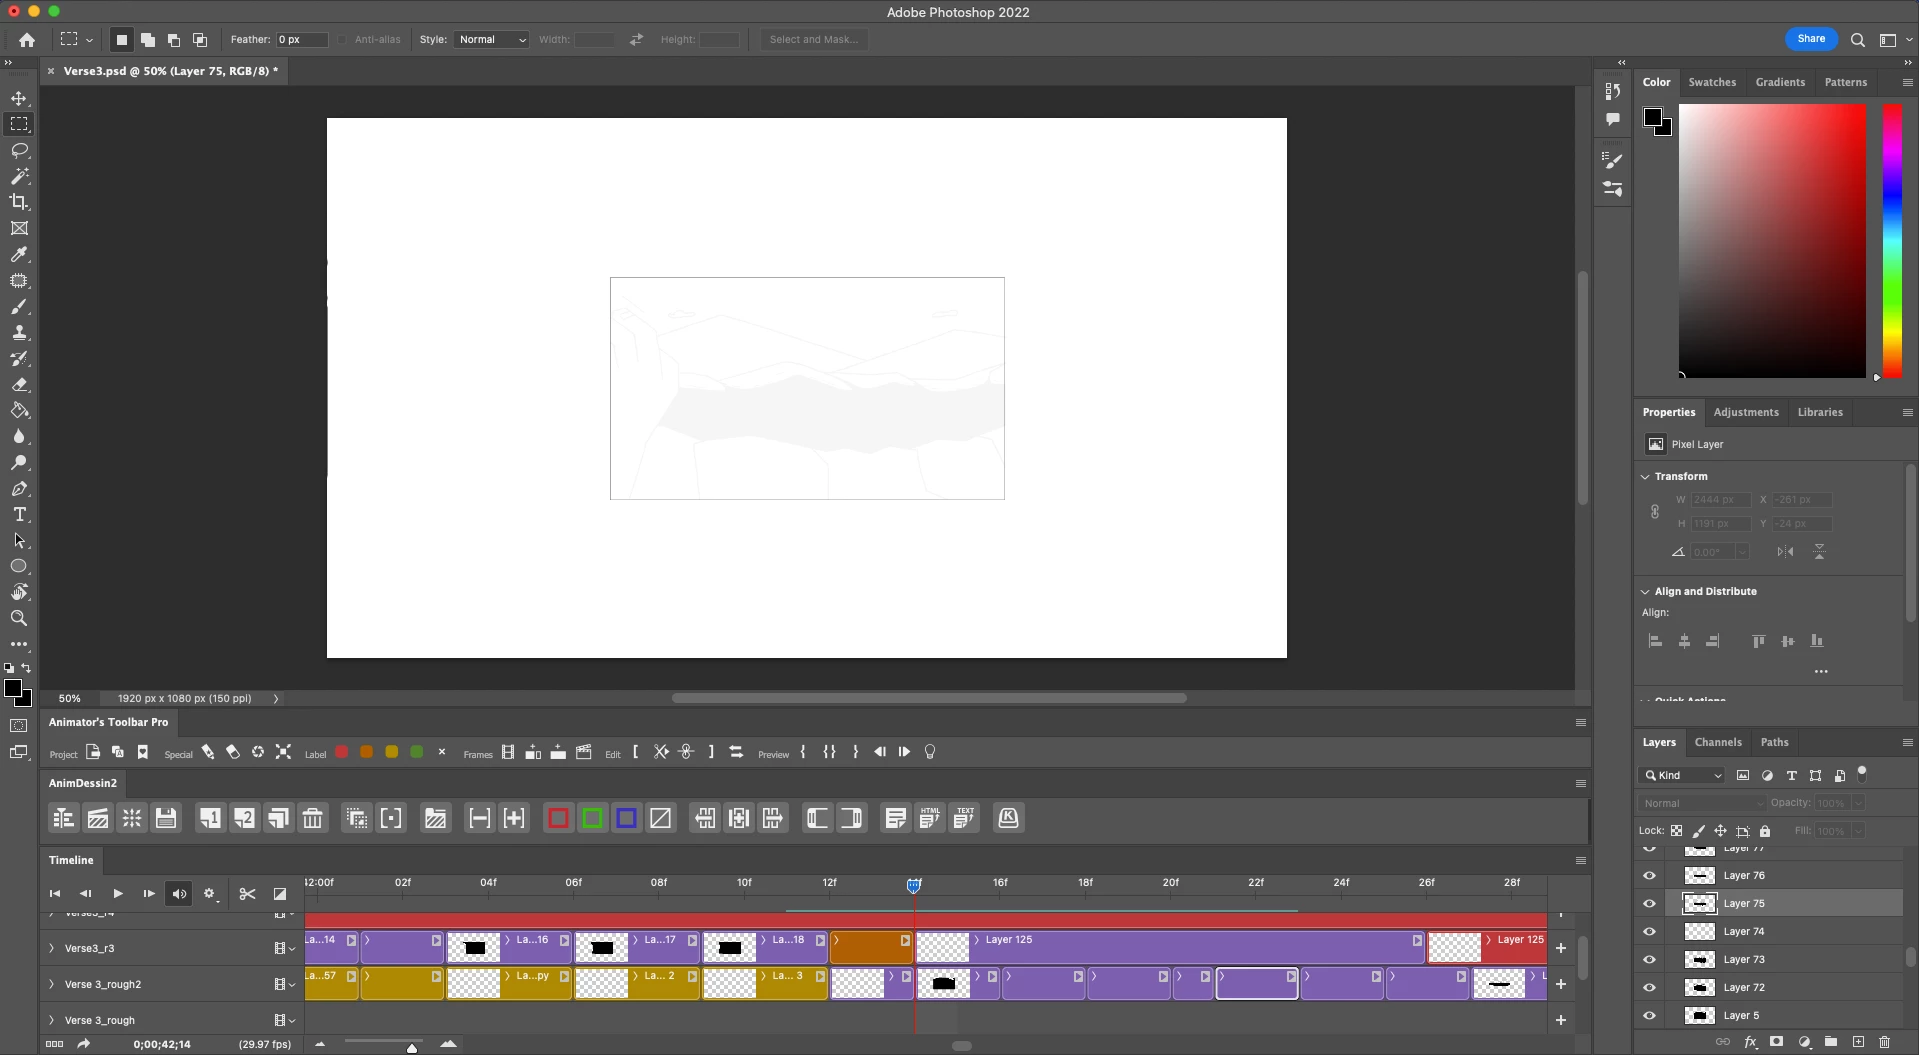Viewport: 1919px width, 1055px height.
Task: Expand the Verse 3_rough2 timeline group
Action: coord(52,984)
